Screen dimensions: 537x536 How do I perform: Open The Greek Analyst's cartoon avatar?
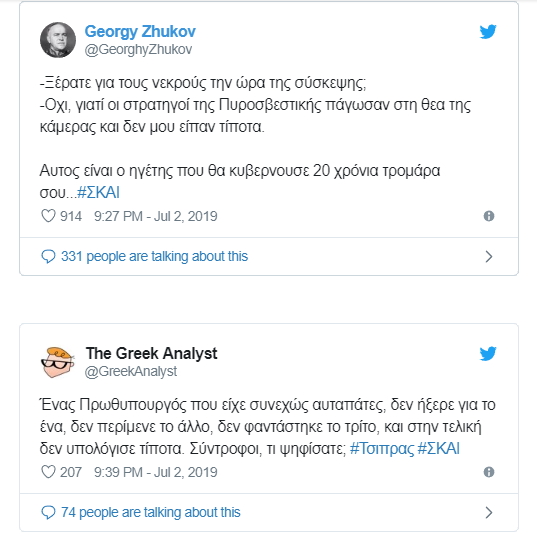58,362
